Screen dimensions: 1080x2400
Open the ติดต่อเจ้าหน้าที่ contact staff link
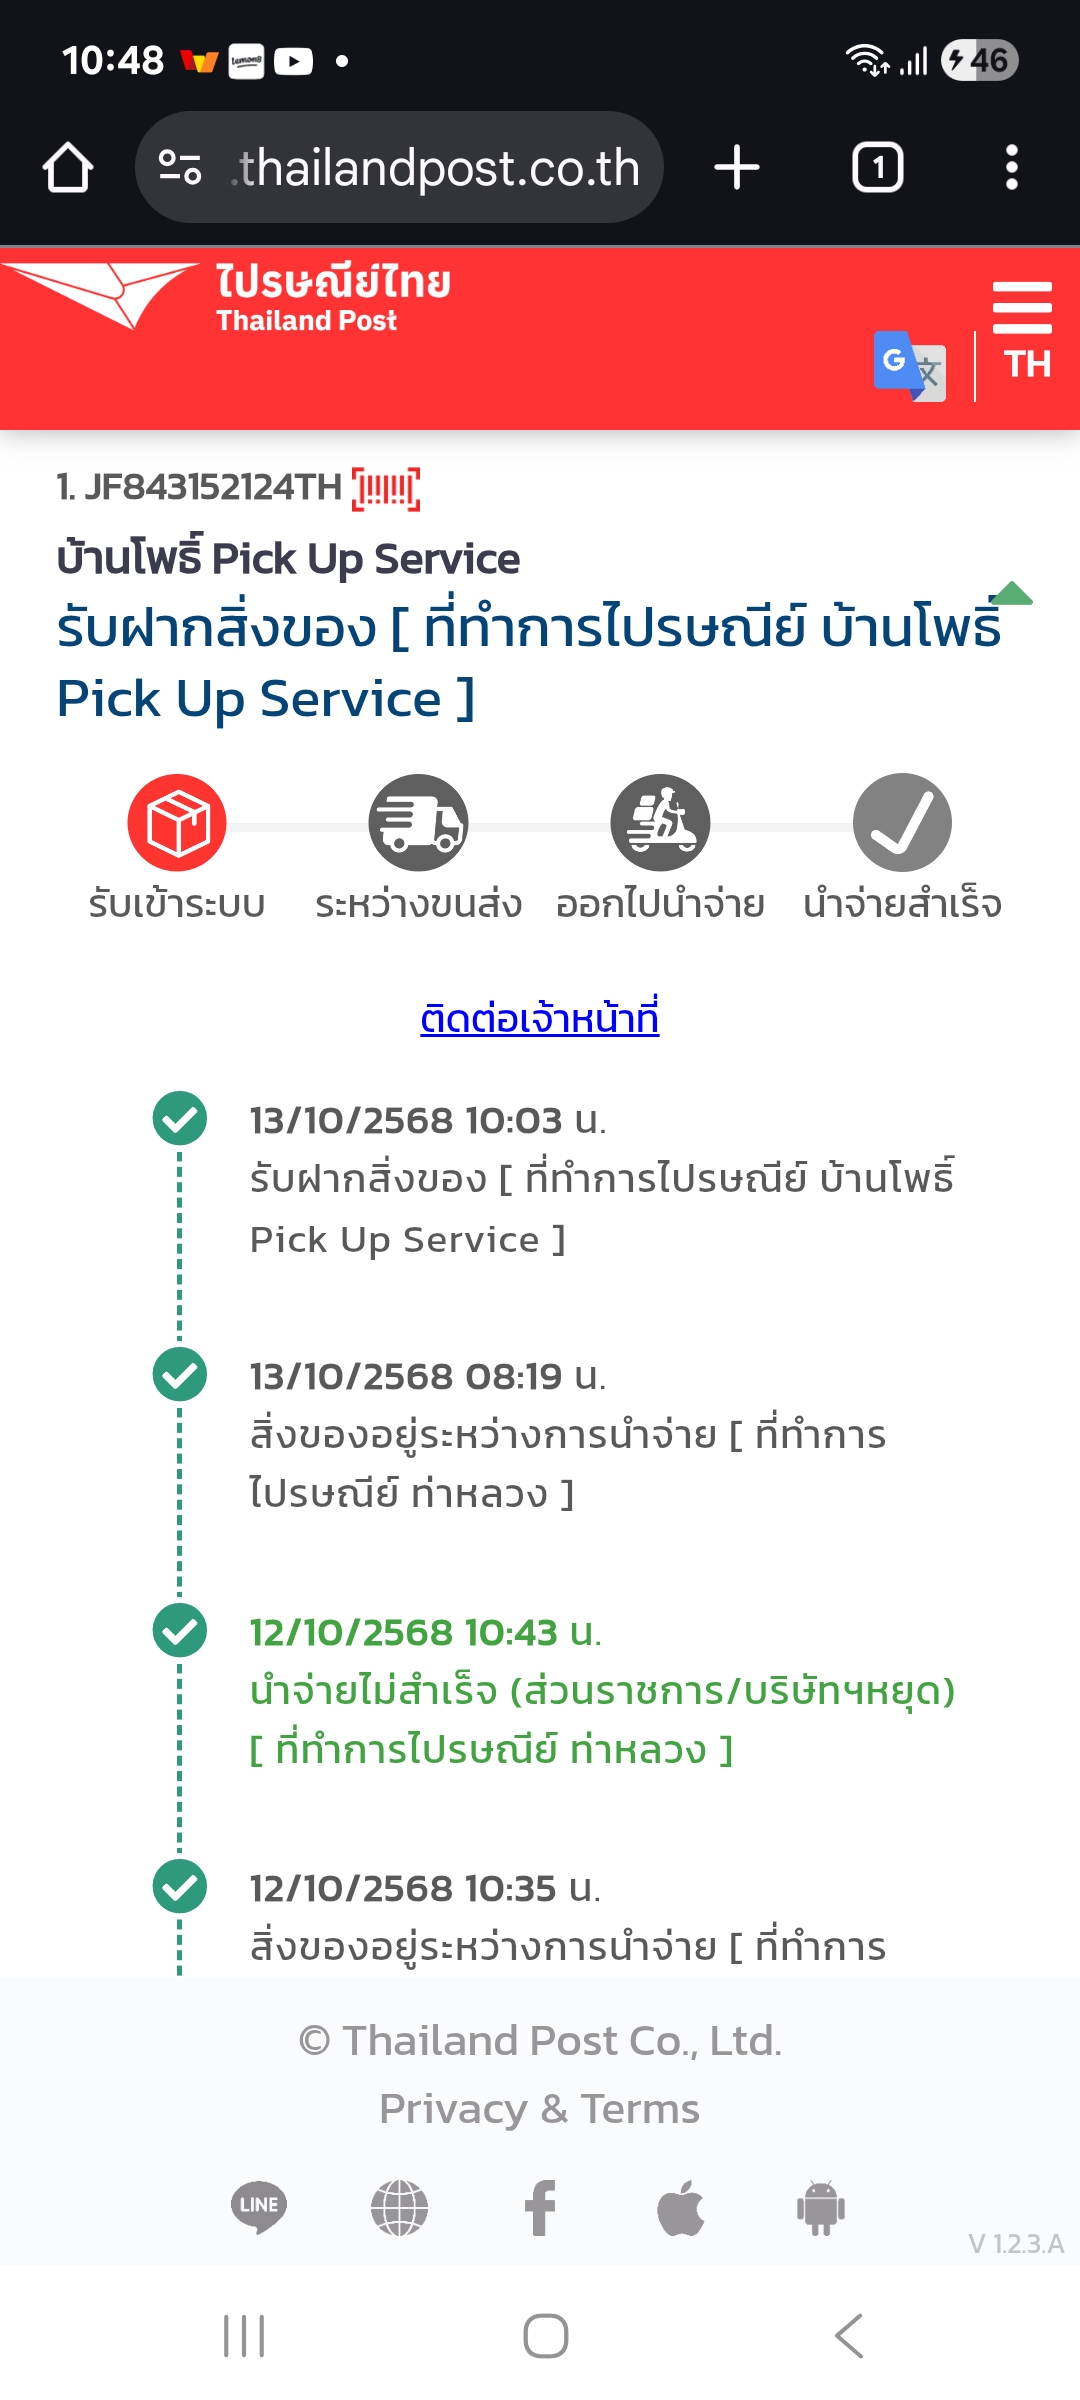tap(539, 1018)
